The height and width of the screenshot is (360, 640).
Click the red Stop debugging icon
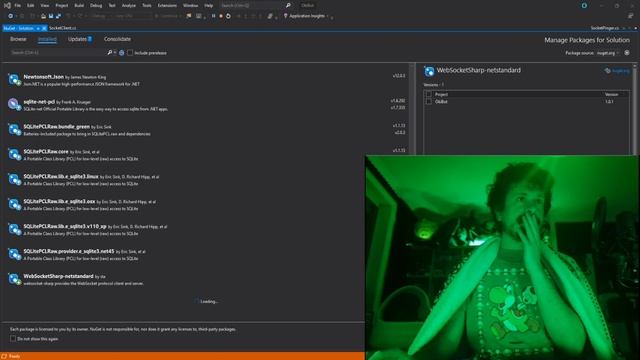[221, 16]
